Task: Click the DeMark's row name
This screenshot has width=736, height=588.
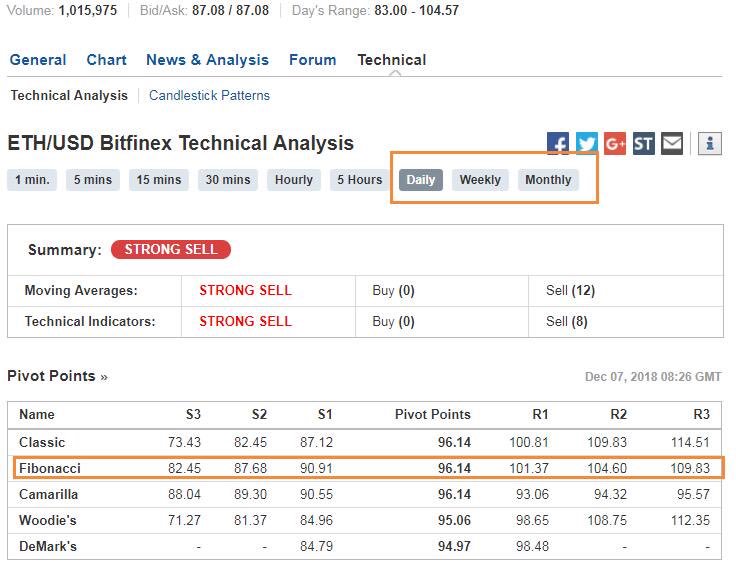Action: coord(47,546)
